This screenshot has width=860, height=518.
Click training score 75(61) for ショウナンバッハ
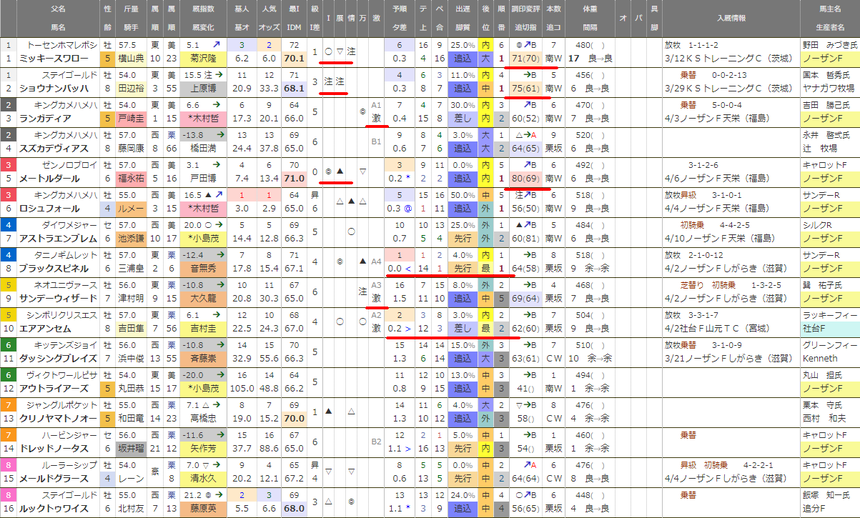pyautogui.click(x=525, y=88)
